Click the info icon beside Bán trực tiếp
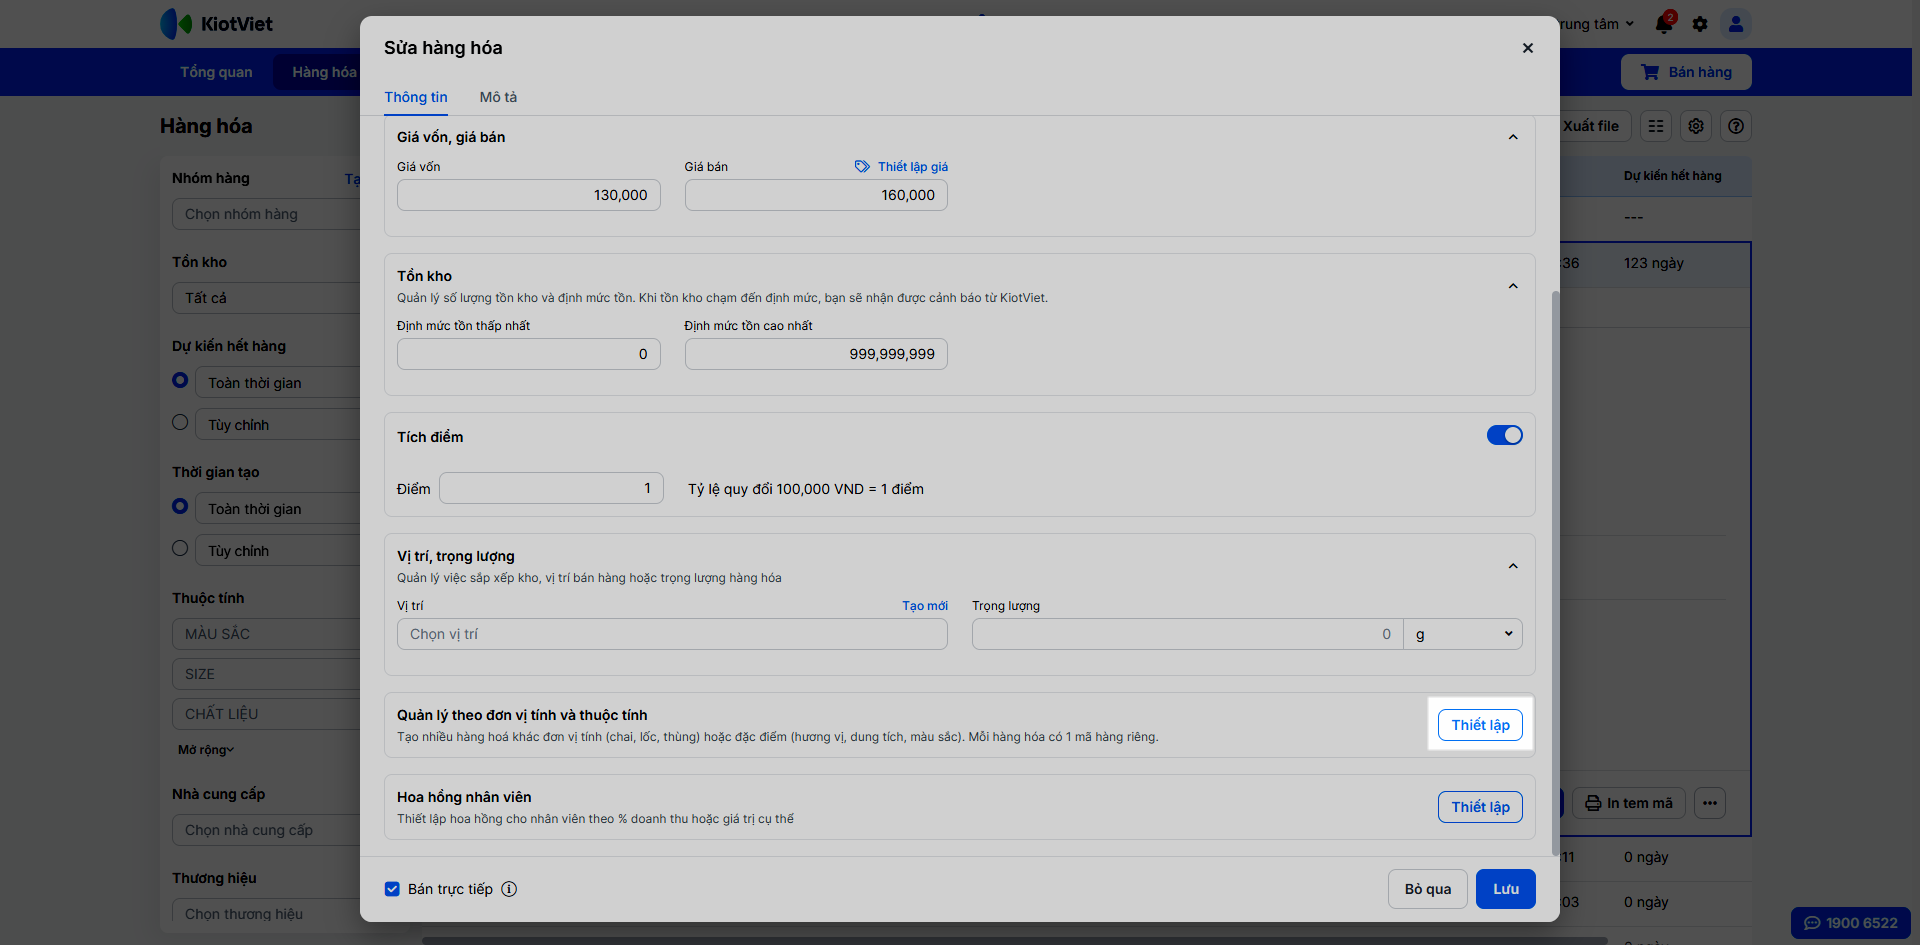Viewport: 1920px width, 945px height. pyautogui.click(x=509, y=889)
